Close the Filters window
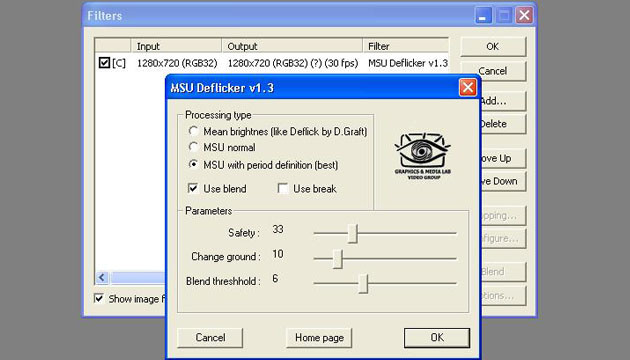The height and width of the screenshot is (360, 630). (x=524, y=16)
